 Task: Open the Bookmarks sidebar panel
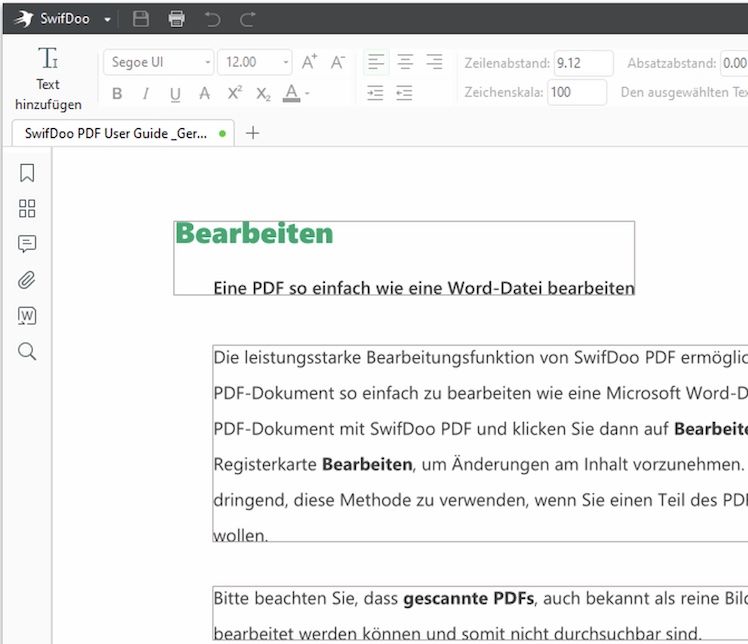(x=27, y=173)
